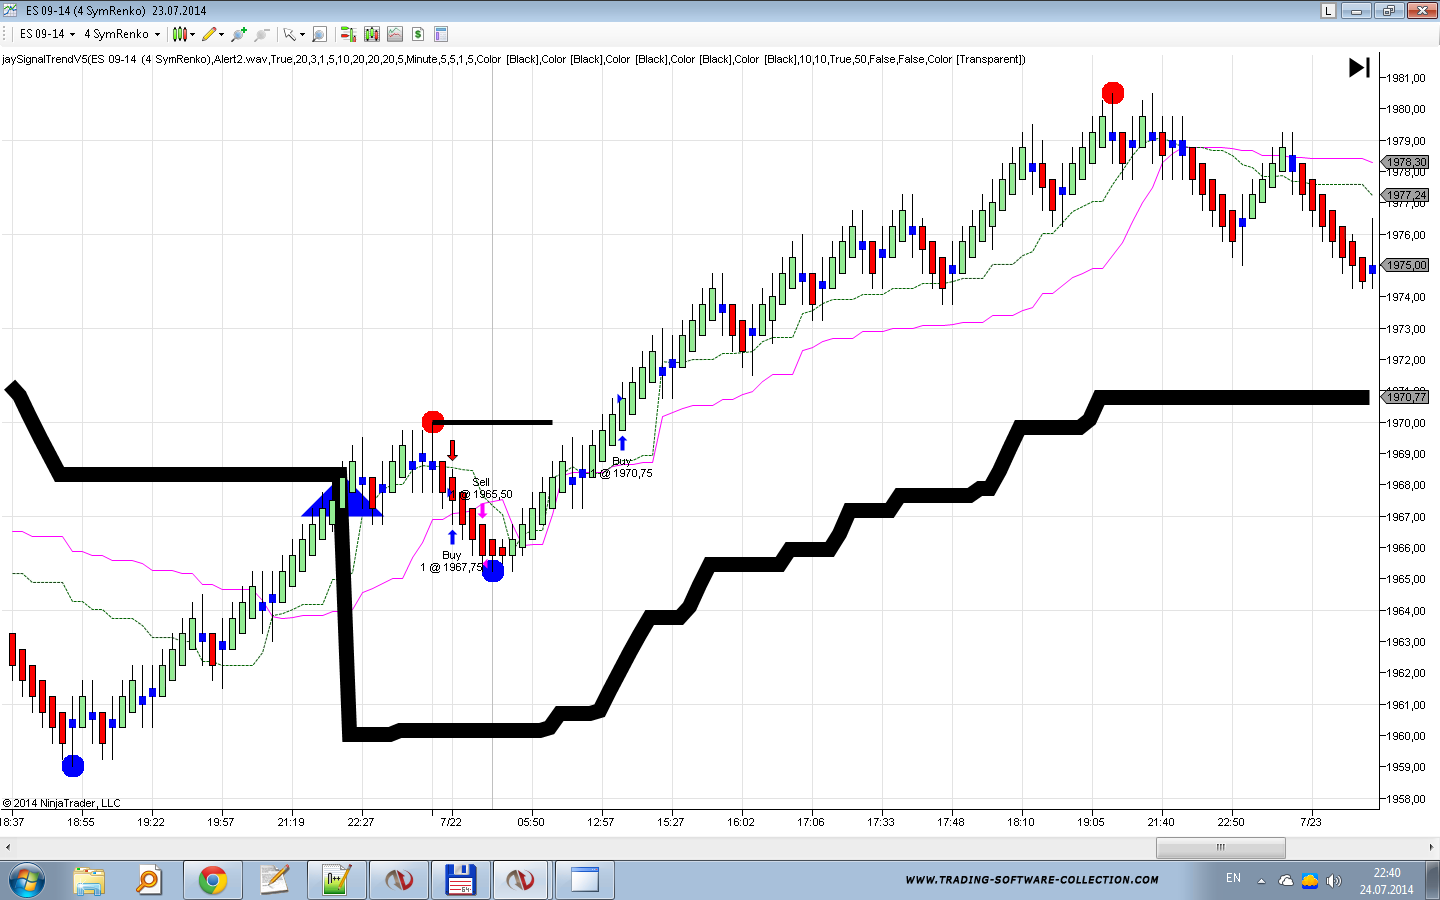Open the drawing tools pencil menu
Image resolution: width=1440 pixels, height=900 pixels.
point(211,34)
